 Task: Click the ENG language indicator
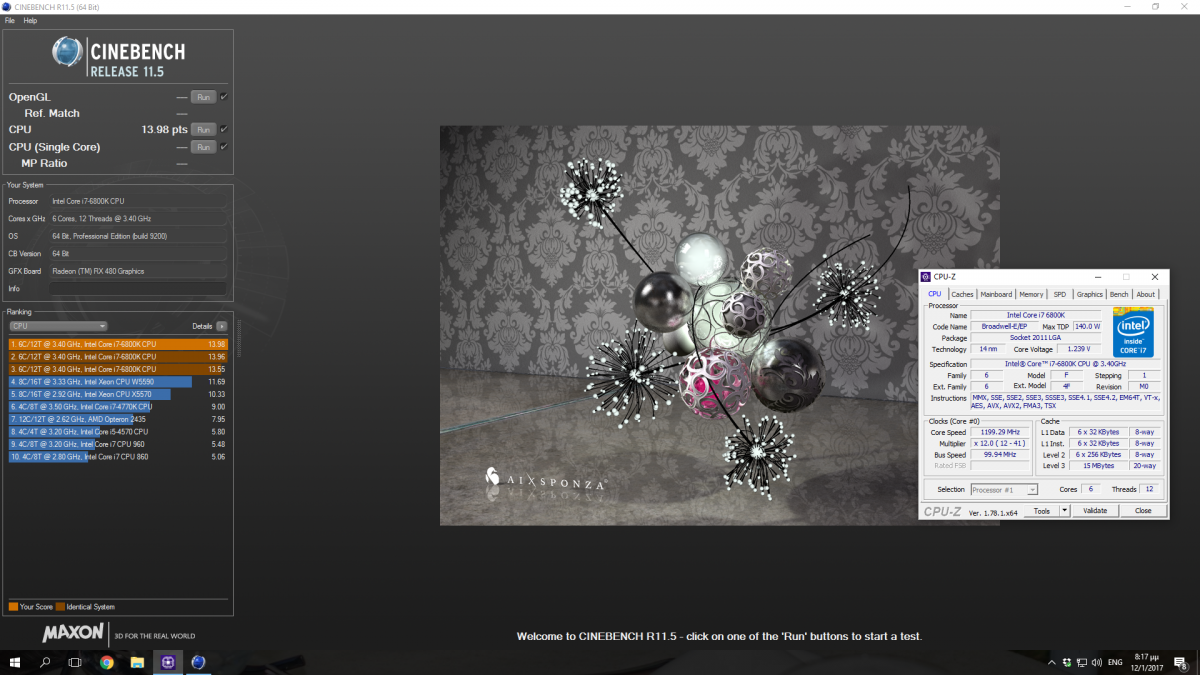[x=1114, y=662]
